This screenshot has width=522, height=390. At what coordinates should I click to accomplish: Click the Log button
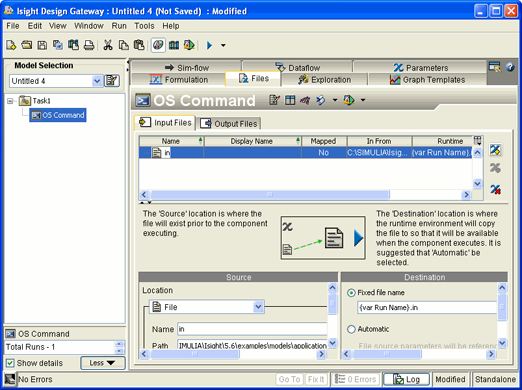coord(406,379)
